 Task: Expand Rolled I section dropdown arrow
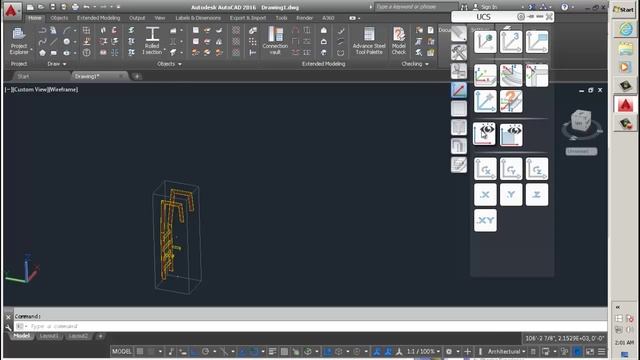[x=164, y=50]
